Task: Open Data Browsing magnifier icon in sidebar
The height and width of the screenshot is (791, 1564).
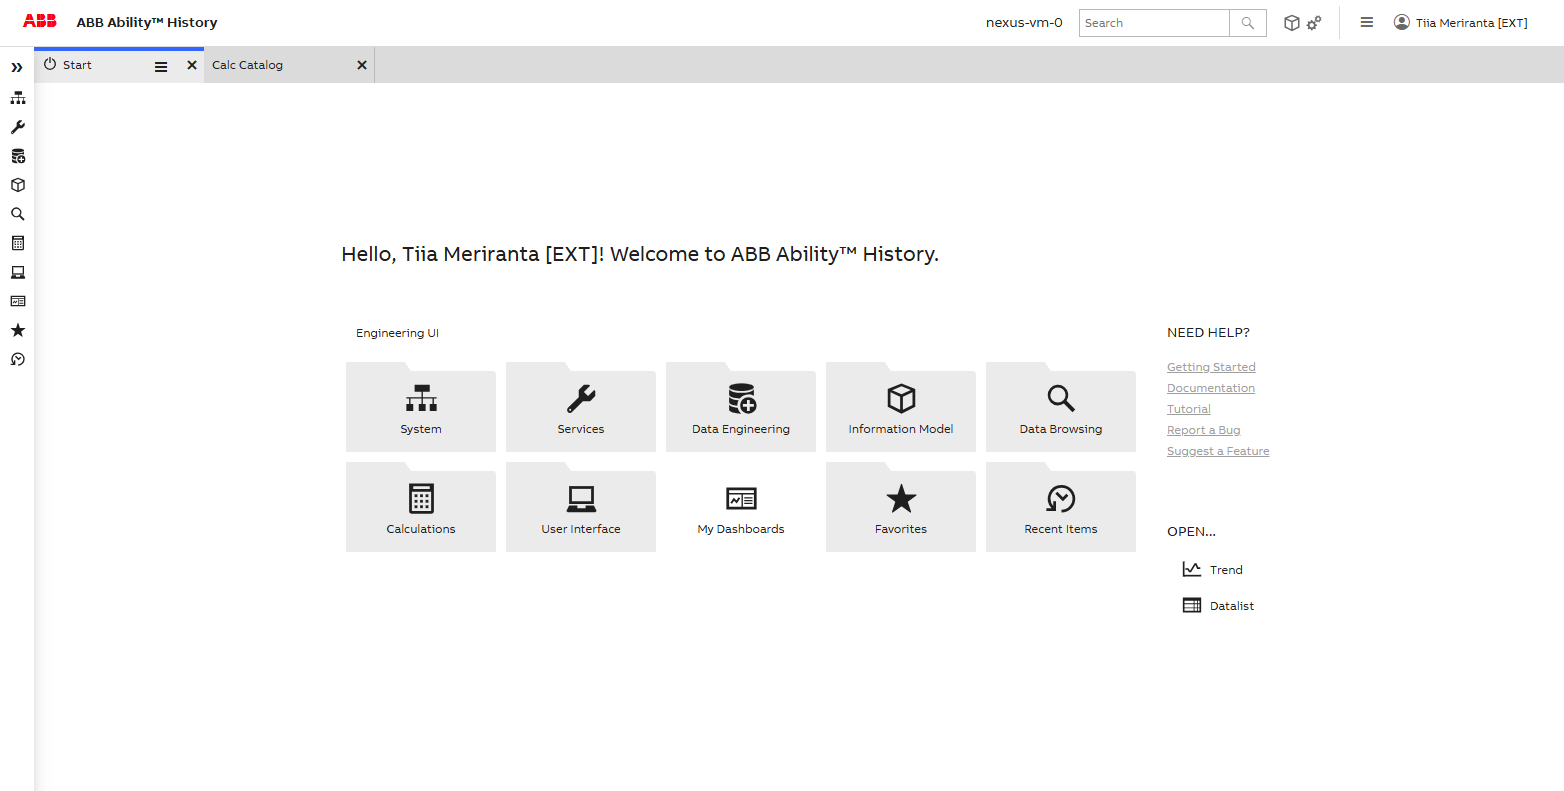Action: (17, 214)
